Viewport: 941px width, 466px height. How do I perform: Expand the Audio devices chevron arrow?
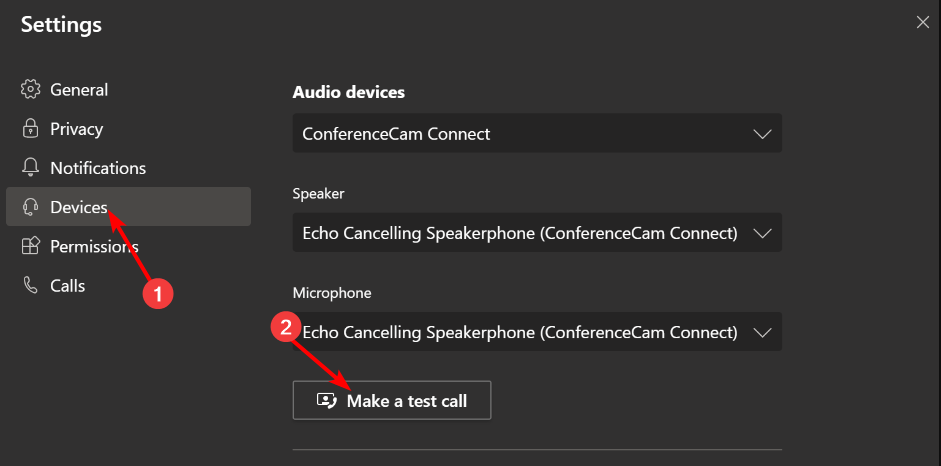[762, 134]
